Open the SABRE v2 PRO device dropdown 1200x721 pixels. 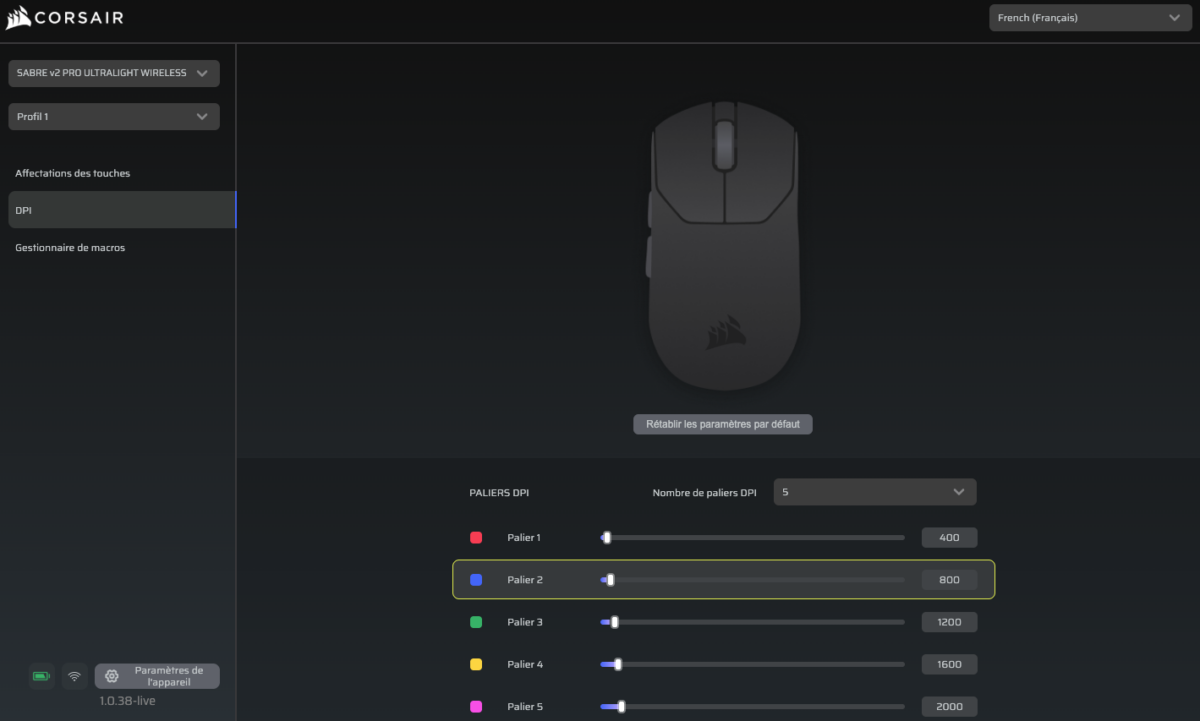point(113,72)
